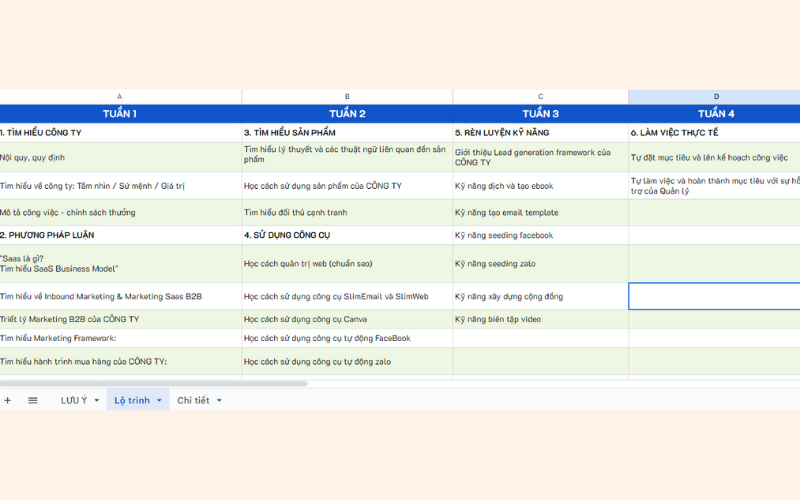Screen dimensions: 800x500
Task: Select the 'Nội quy, quy định' cell
Action: click(120, 157)
